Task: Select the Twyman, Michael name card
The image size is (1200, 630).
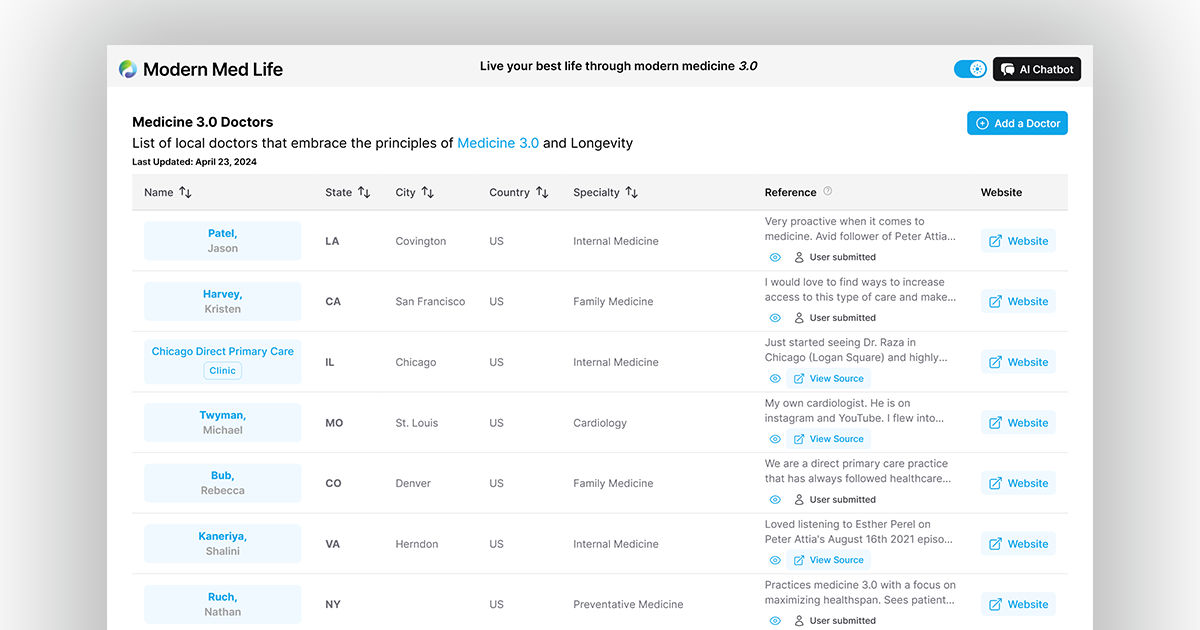Action: (222, 422)
